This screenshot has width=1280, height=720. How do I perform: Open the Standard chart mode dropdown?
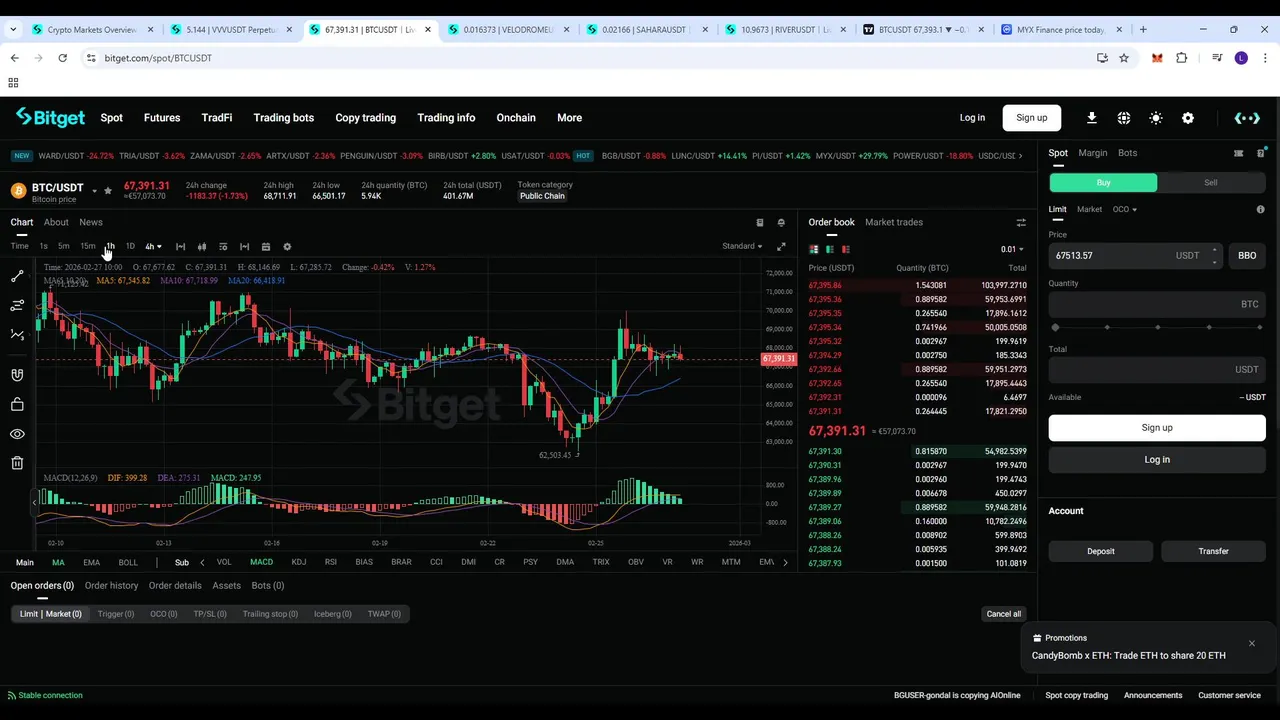tap(742, 246)
